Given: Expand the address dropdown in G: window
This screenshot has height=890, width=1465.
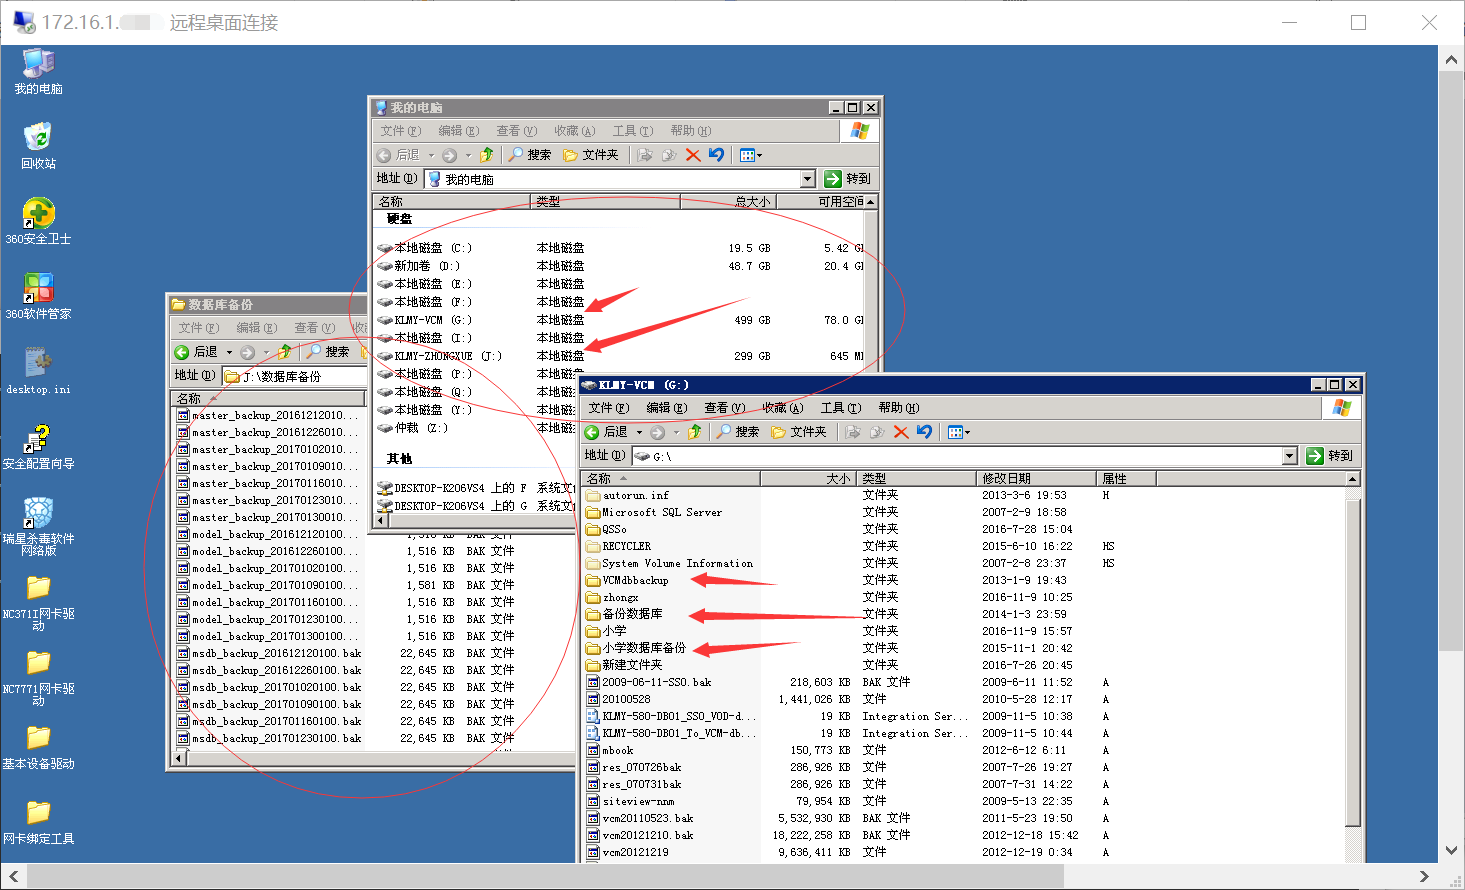Looking at the screenshot, I should click(x=1289, y=456).
